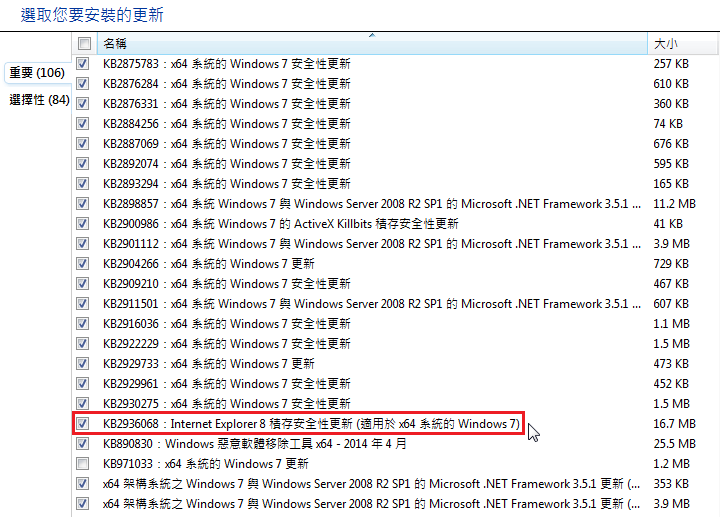
Task: Select the KB2892074 security update row text
Action: [x=227, y=163]
